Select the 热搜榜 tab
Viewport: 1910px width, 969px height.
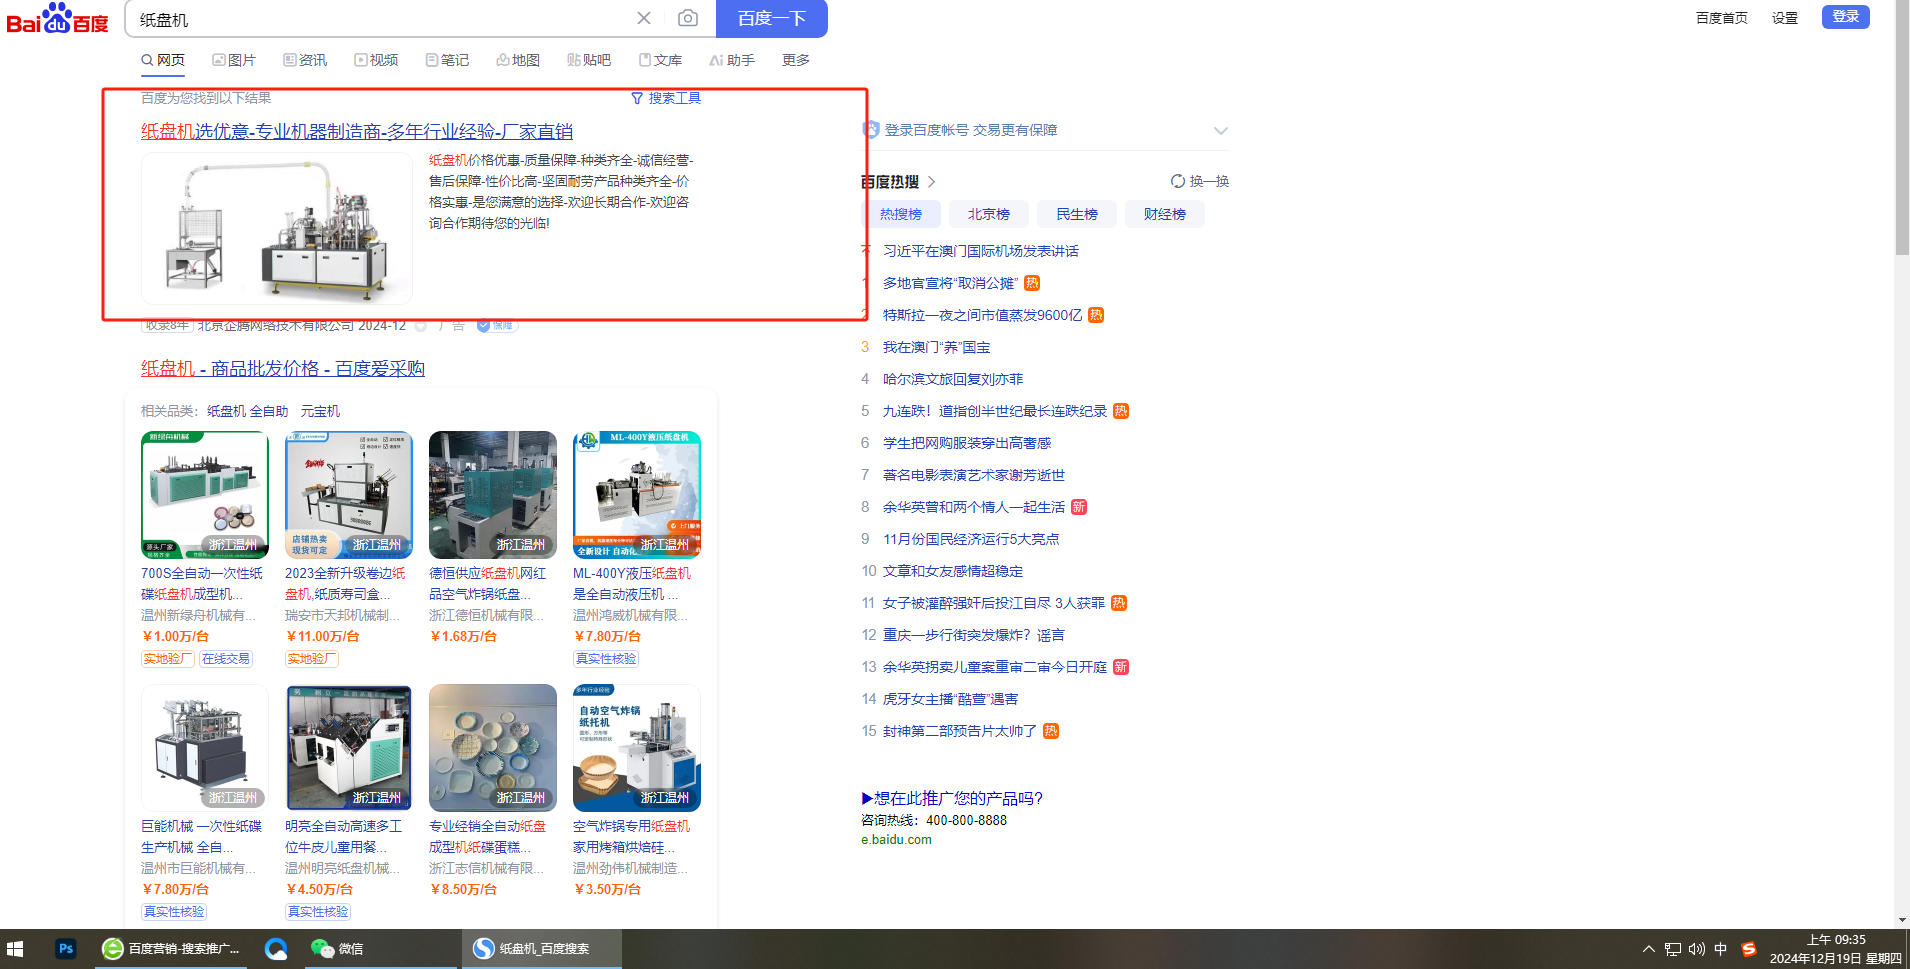tap(901, 214)
